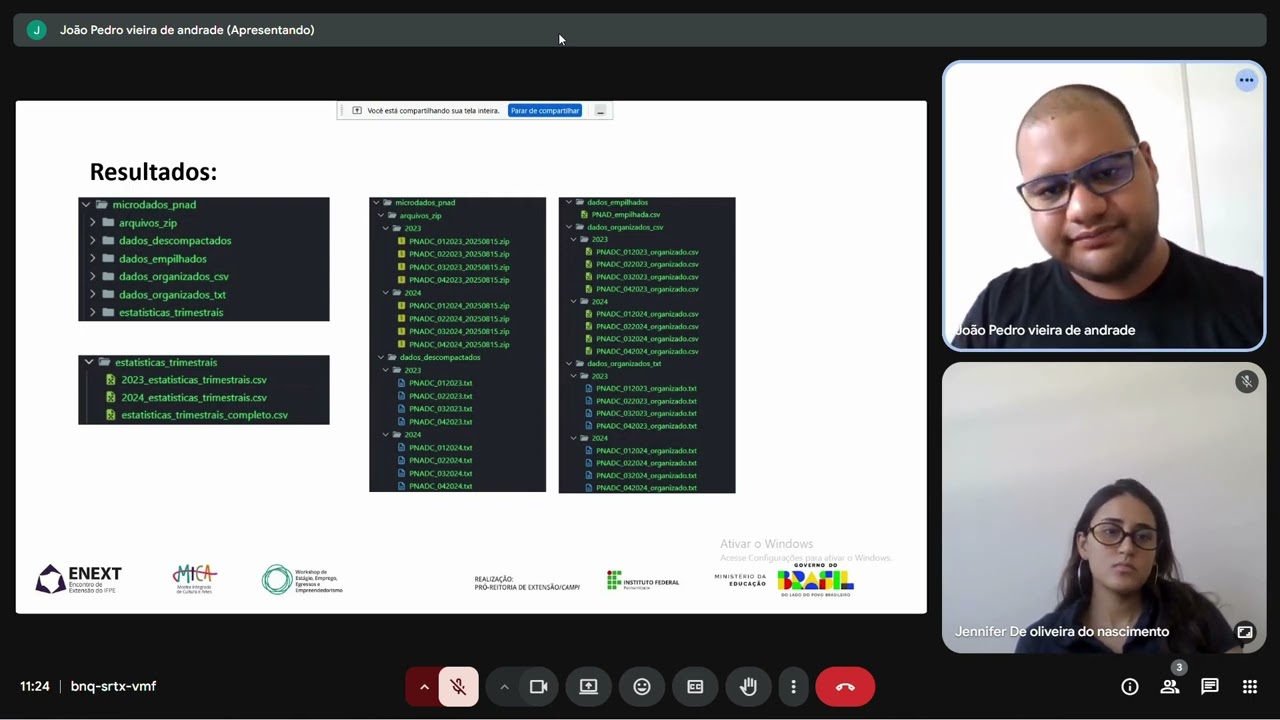Screen dimensions: 1280x720
Task: Click the presenter avatar letter J
Action: 37,30
